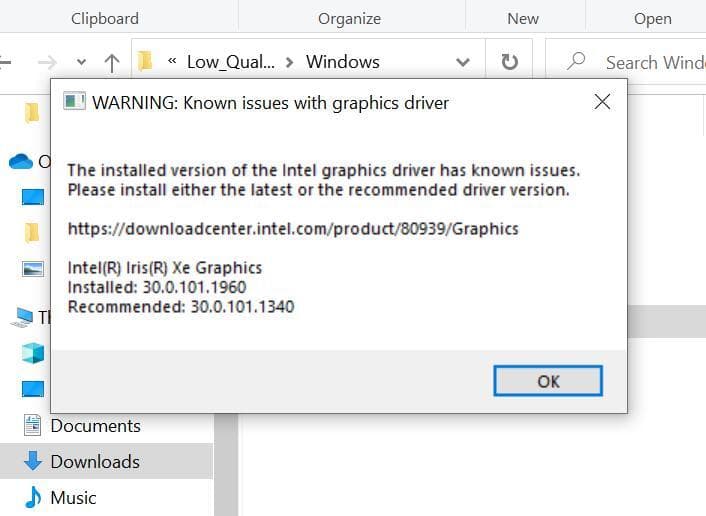
Task: Click OK in the graphics driver warning
Action: (548, 381)
